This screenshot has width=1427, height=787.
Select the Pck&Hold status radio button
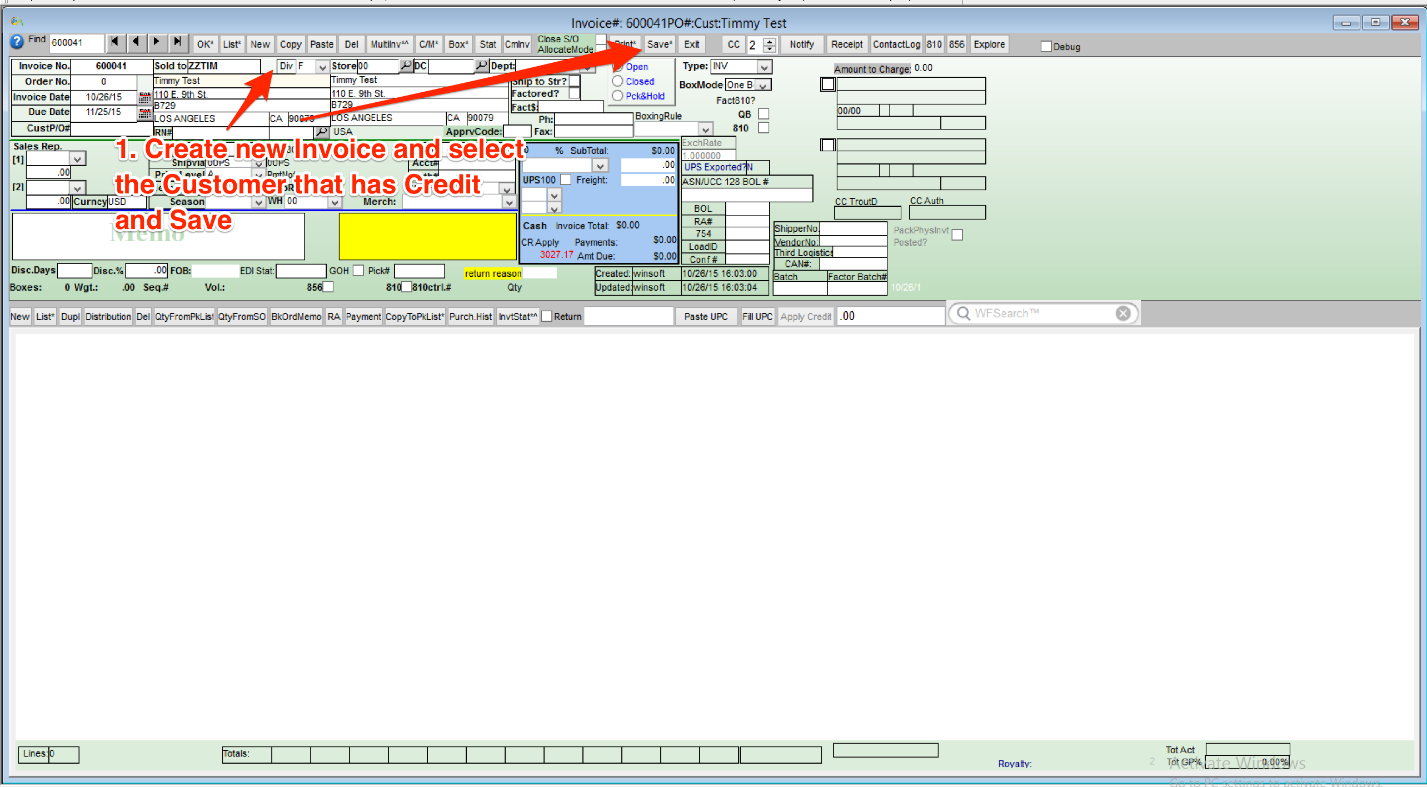[618, 95]
